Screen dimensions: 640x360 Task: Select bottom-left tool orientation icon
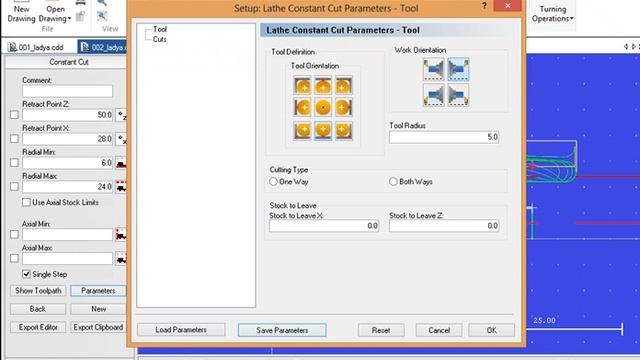[x=302, y=131]
